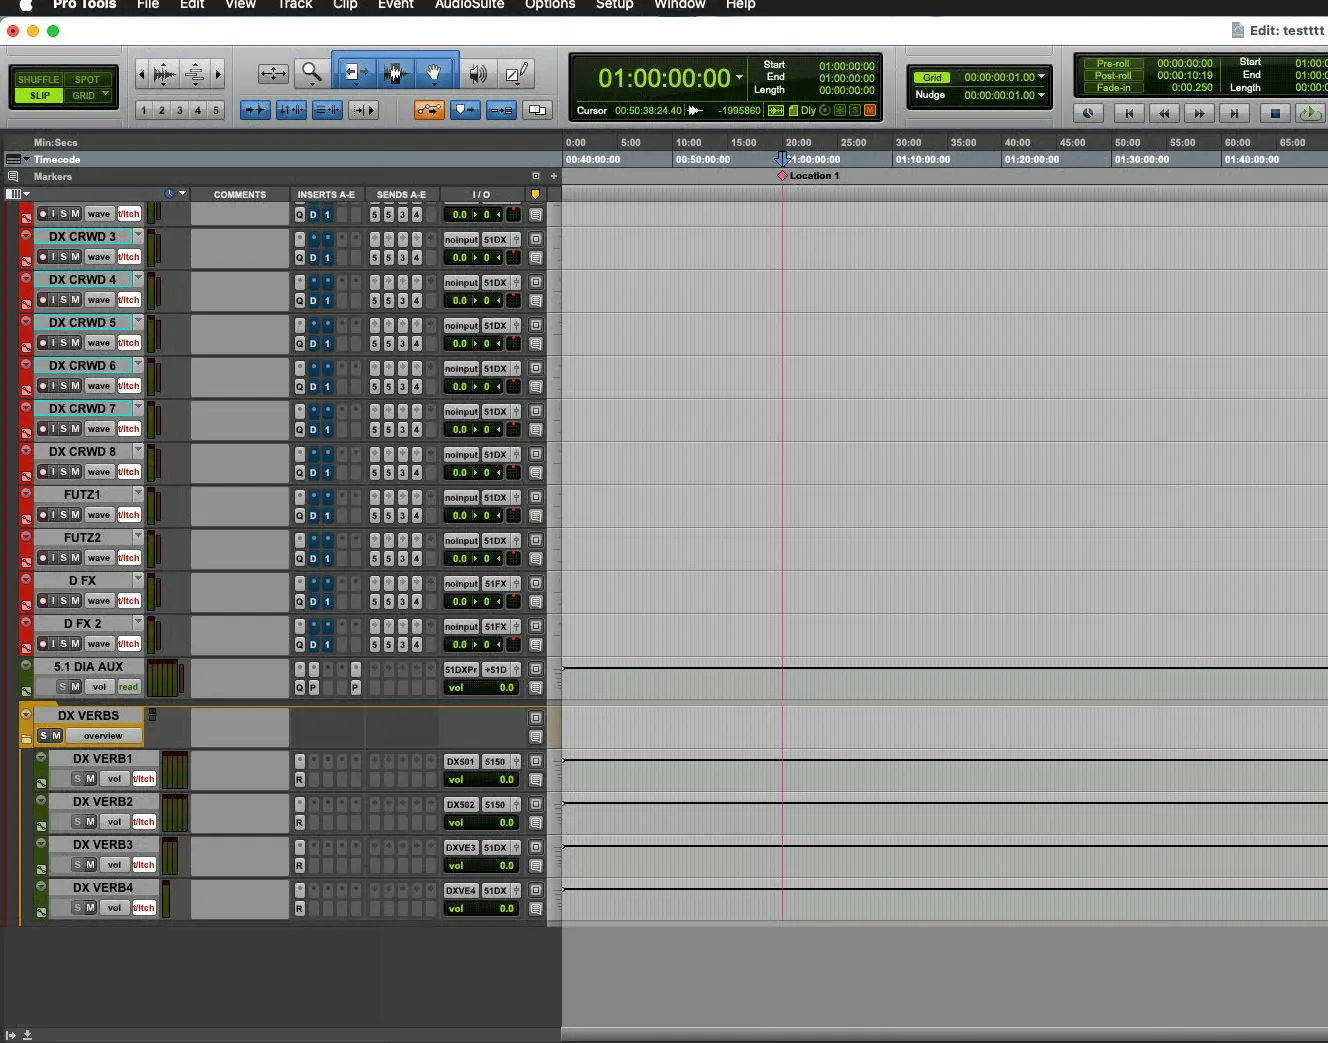Click the Fade-in button
1328x1043 pixels.
[x=1113, y=88]
